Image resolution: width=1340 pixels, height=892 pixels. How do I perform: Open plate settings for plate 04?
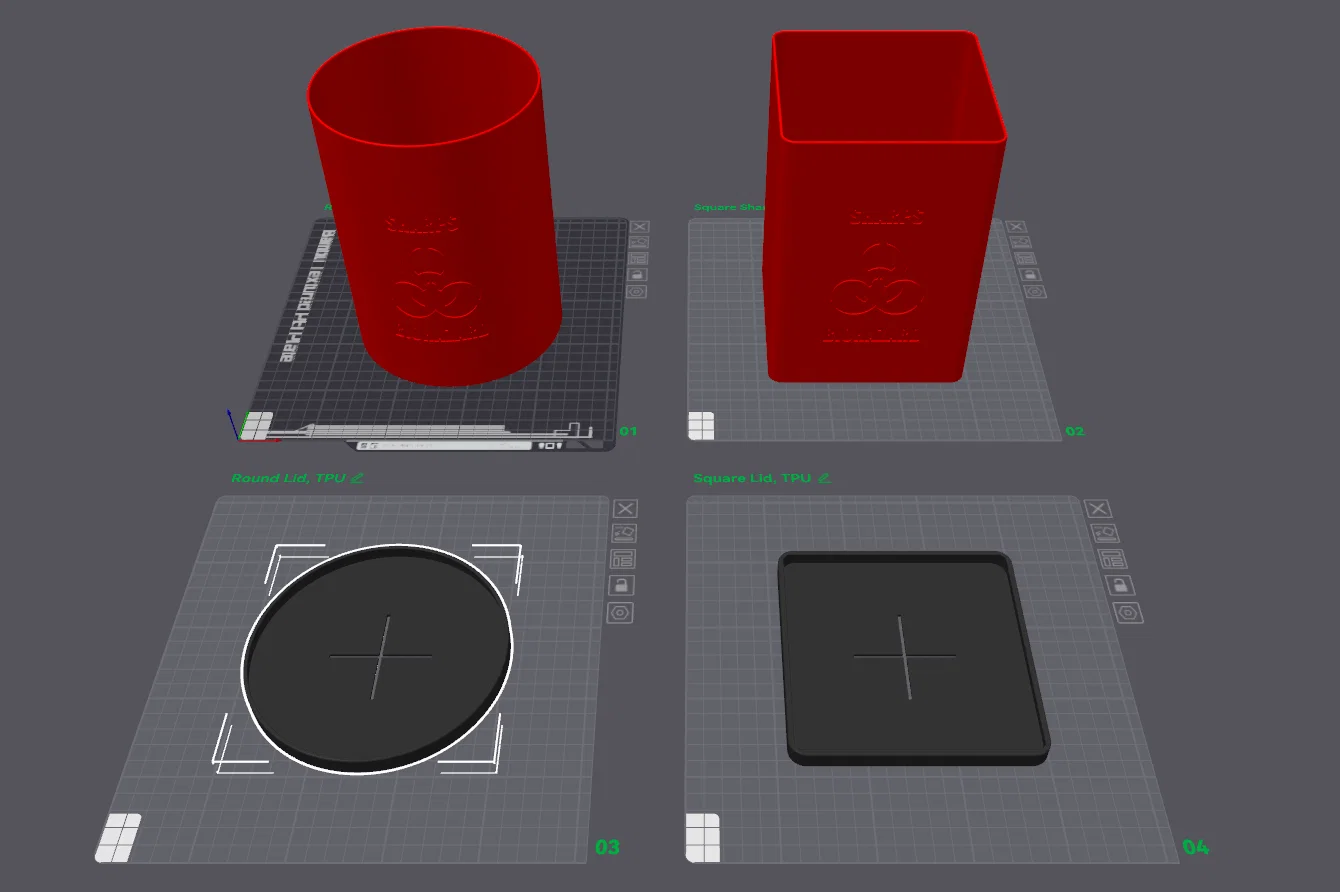tap(1128, 612)
